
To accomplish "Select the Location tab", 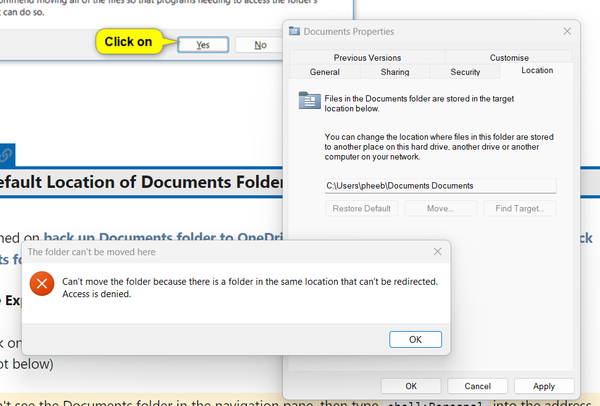I will pyautogui.click(x=535, y=71).
